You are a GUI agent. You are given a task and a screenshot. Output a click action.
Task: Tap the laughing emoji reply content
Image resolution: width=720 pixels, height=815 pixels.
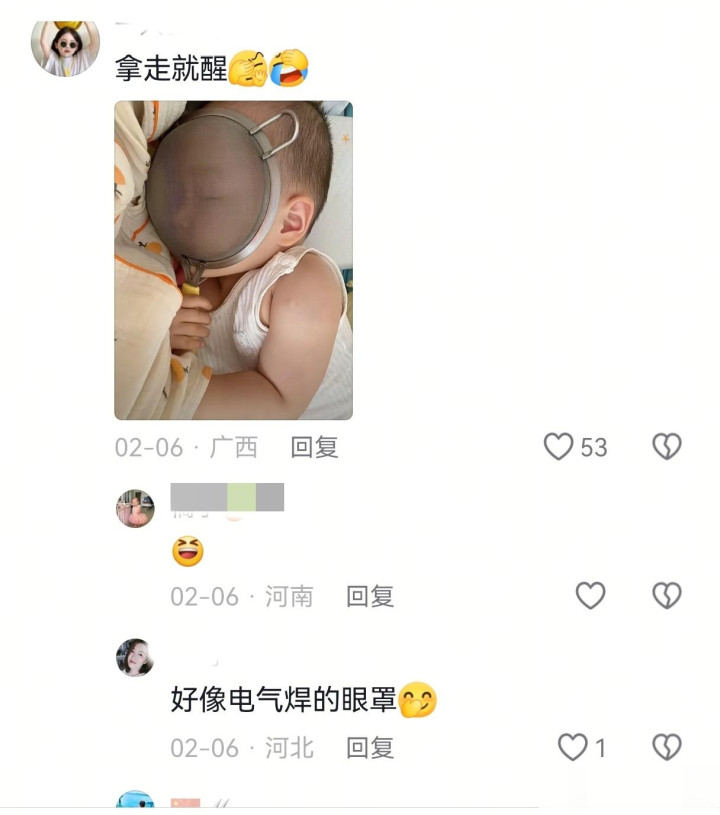(188, 551)
